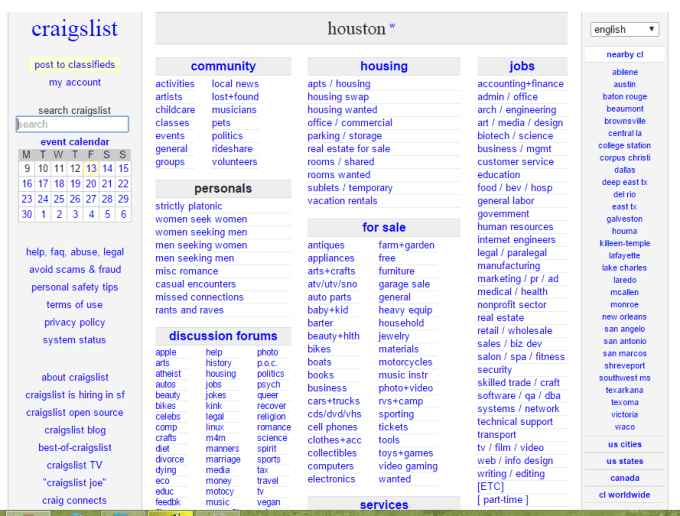Open the jobs section header
This screenshot has height=516, width=680.
click(522, 66)
